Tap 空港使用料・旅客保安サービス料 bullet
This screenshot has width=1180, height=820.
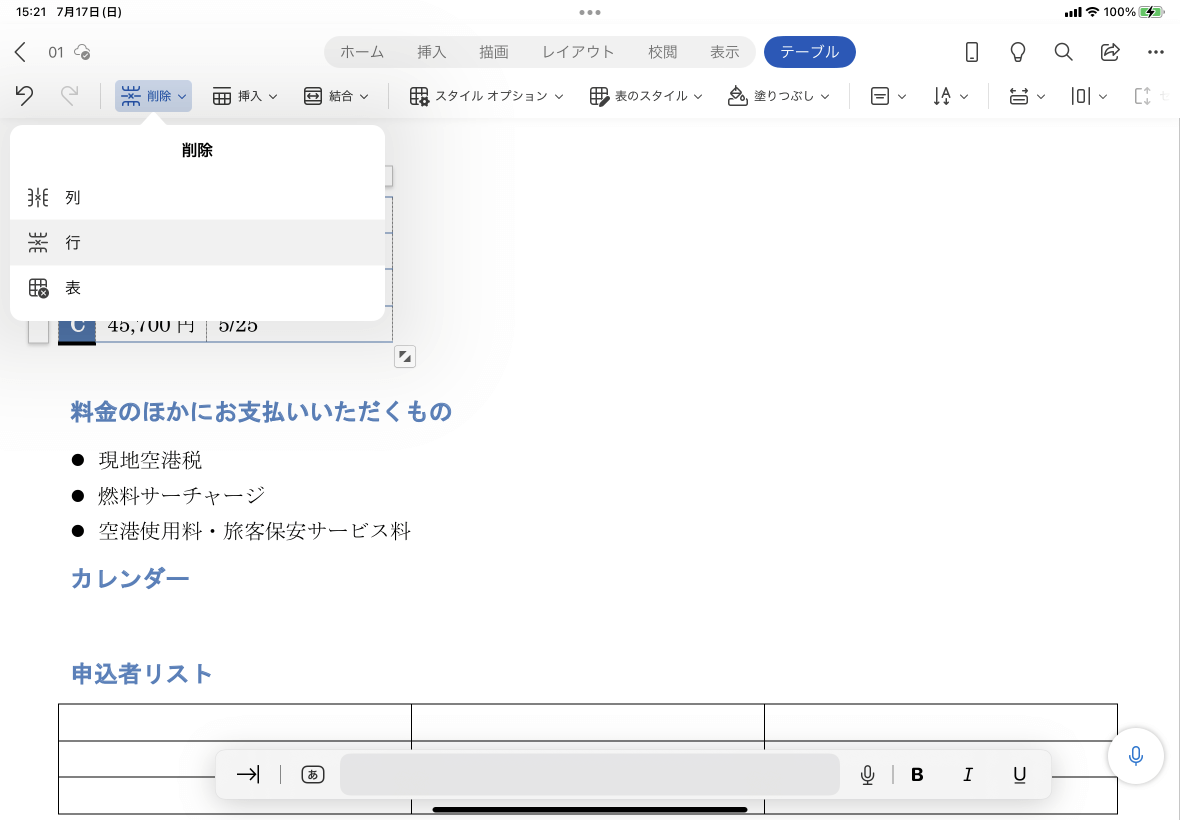tap(254, 531)
